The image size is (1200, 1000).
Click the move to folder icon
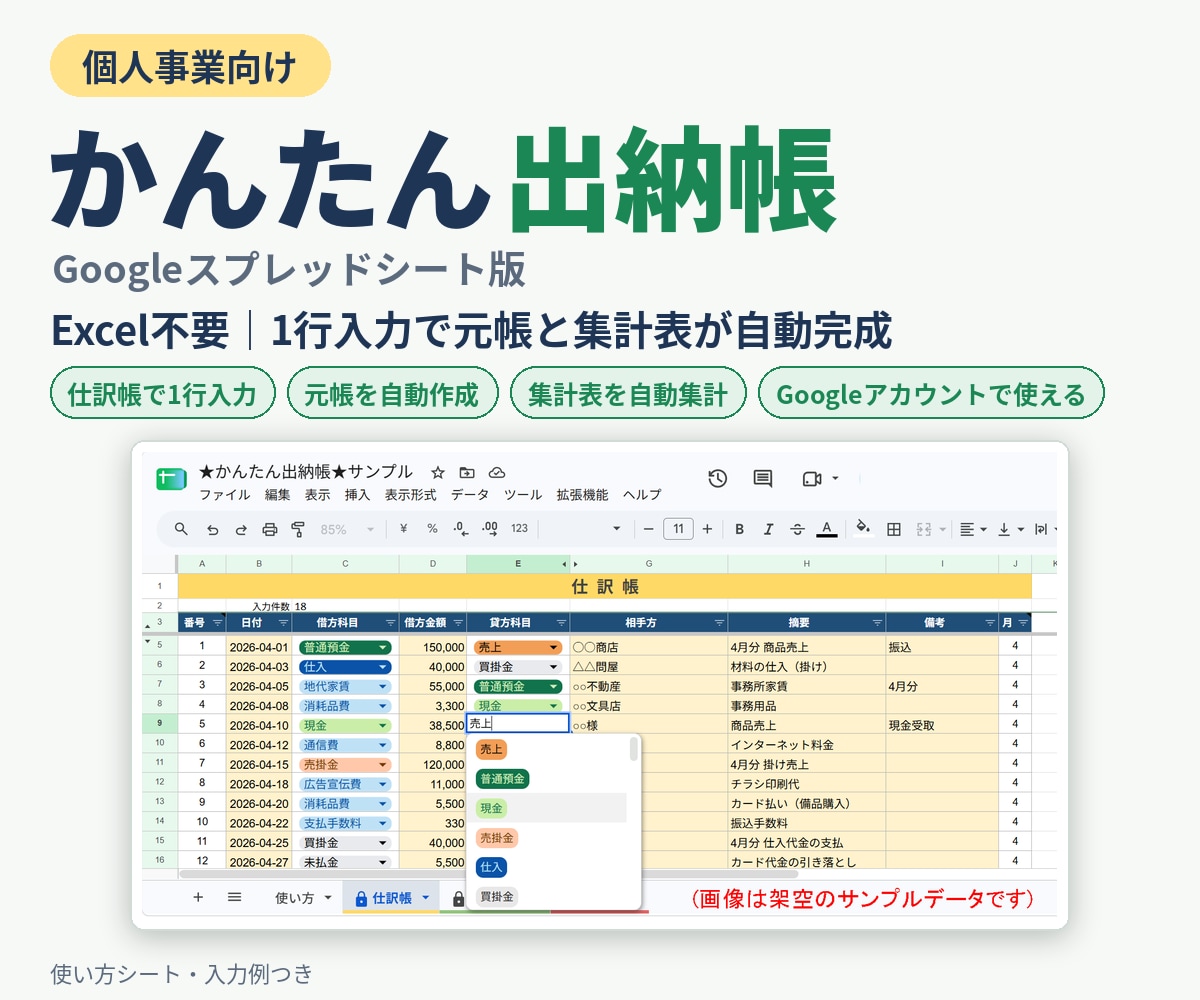click(x=467, y=472)
